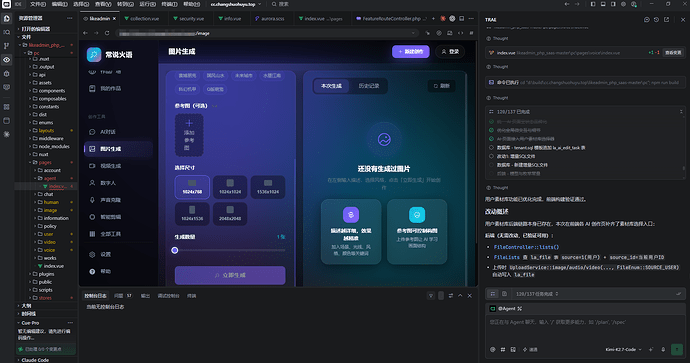Click the task list view toggle icon

pyautogui.click(x=493, y=293)
